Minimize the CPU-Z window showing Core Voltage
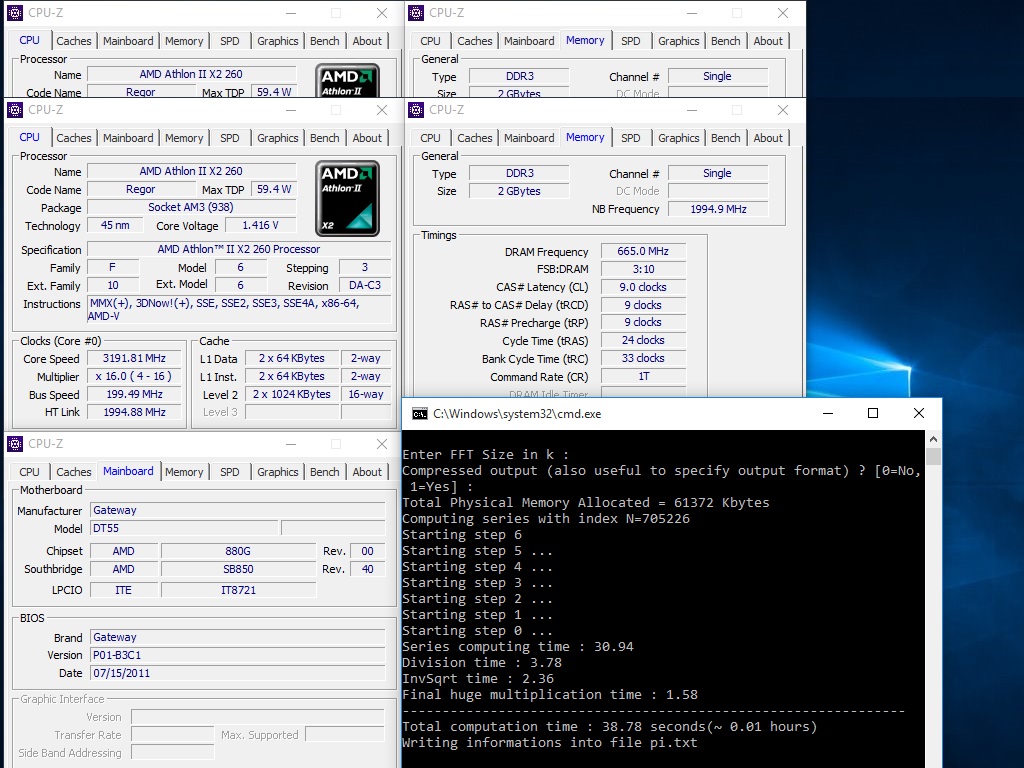 291,110
